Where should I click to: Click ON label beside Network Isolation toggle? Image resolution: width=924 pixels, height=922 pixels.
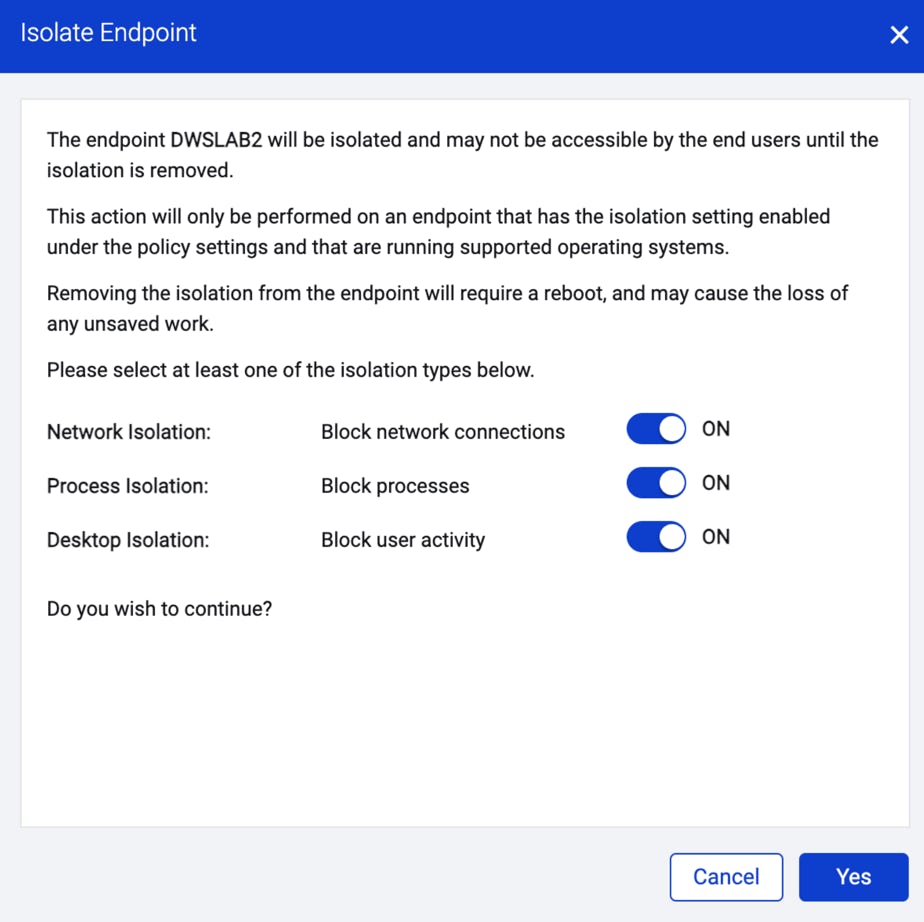716,429
